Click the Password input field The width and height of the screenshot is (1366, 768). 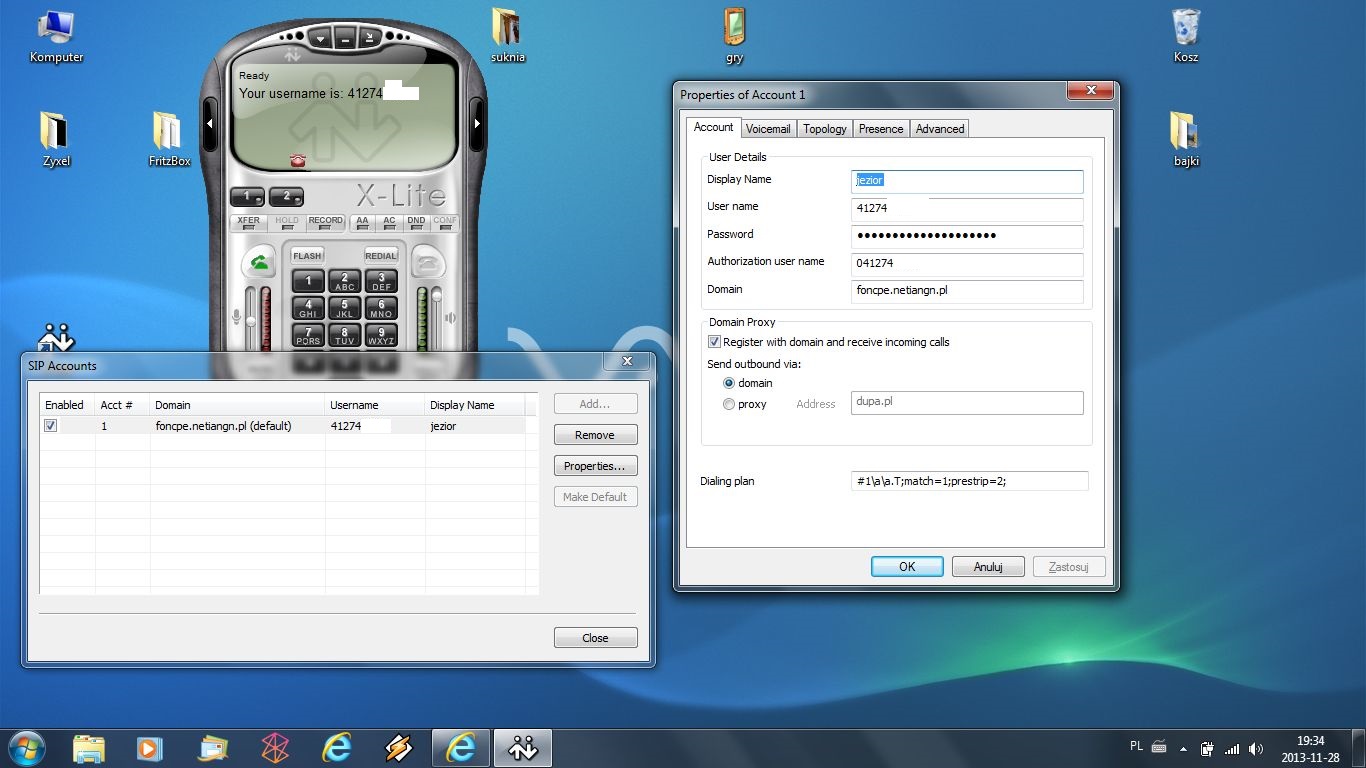pos(967,236)
